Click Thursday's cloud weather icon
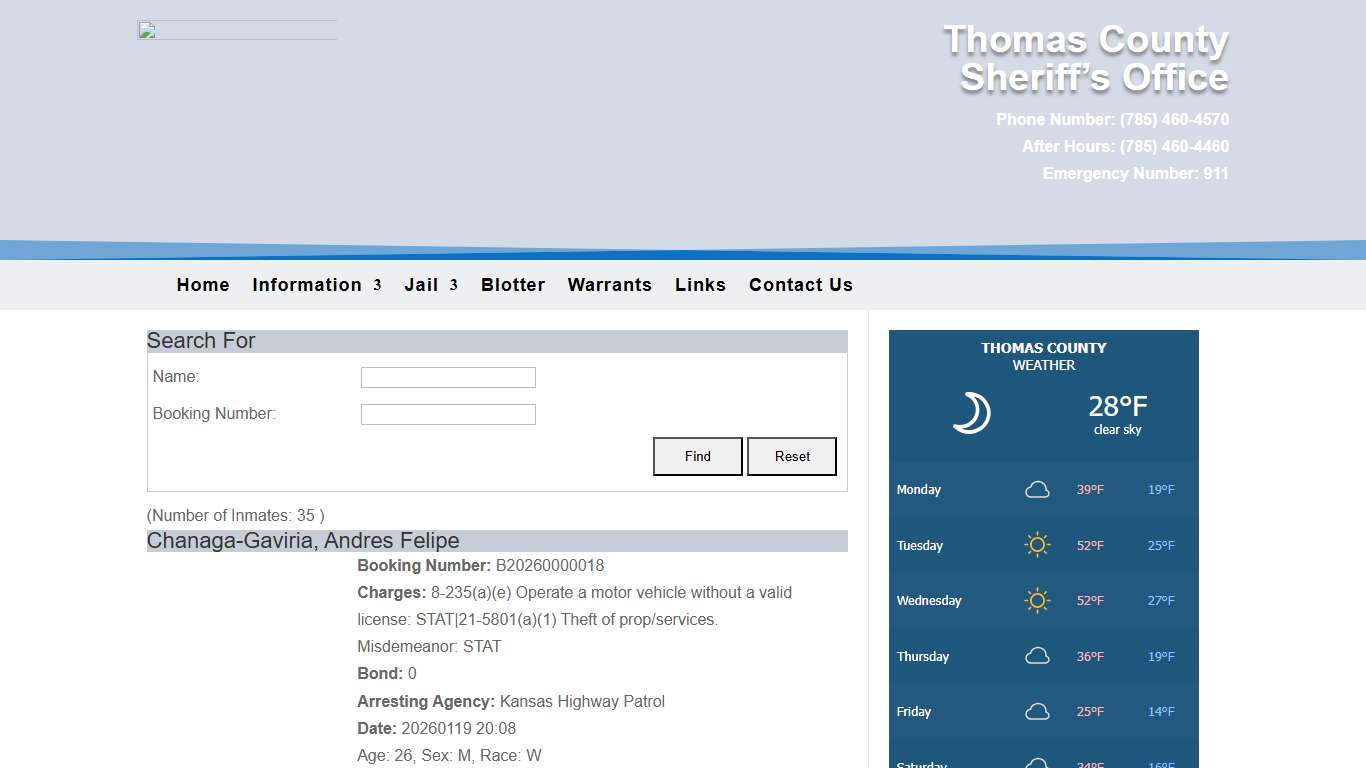 [1037, 657]
